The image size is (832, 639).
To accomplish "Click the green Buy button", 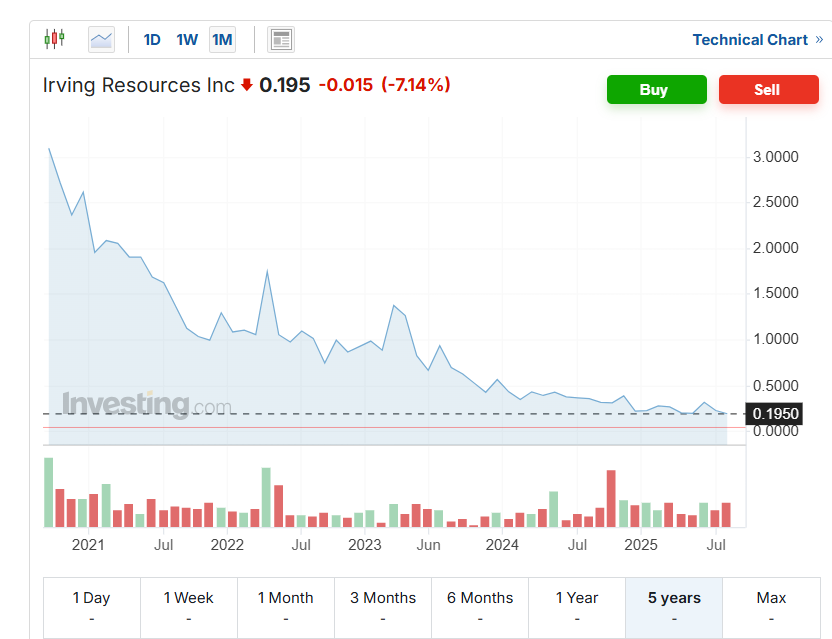I will [x=656, y=90].
